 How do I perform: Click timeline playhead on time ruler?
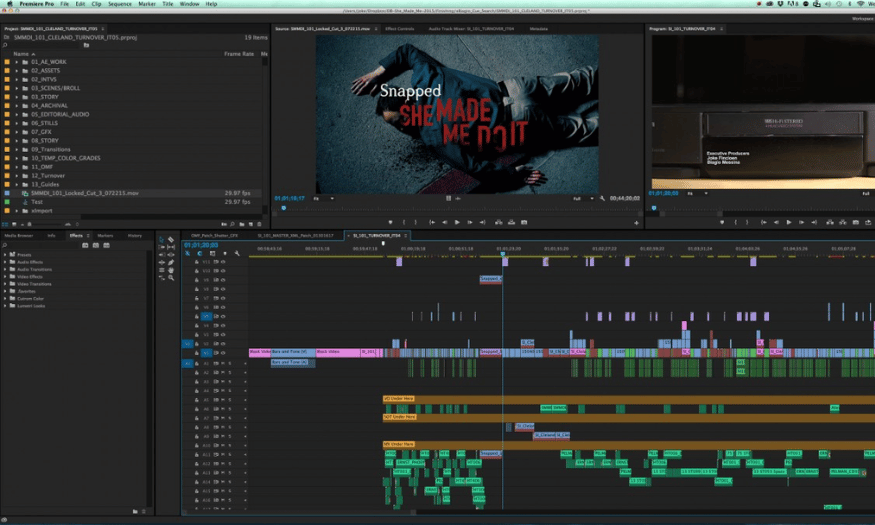502,254
